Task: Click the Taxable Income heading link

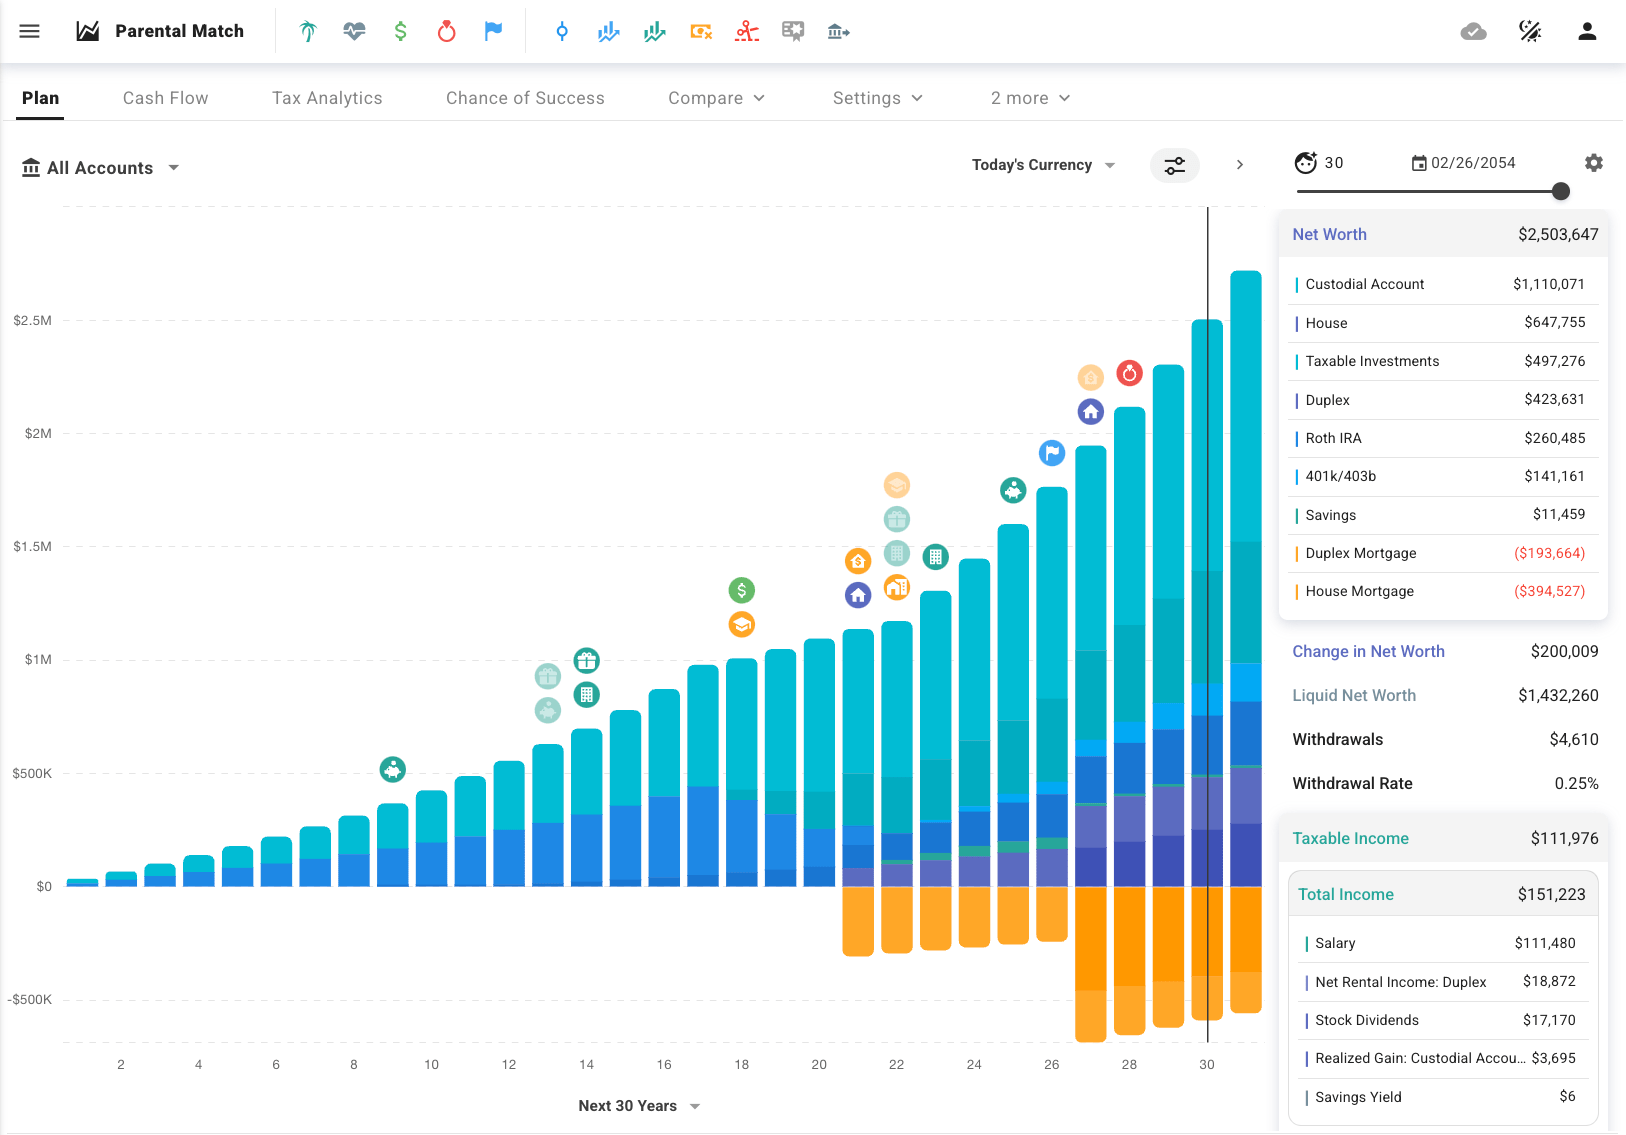Action: click(1350, 838)
